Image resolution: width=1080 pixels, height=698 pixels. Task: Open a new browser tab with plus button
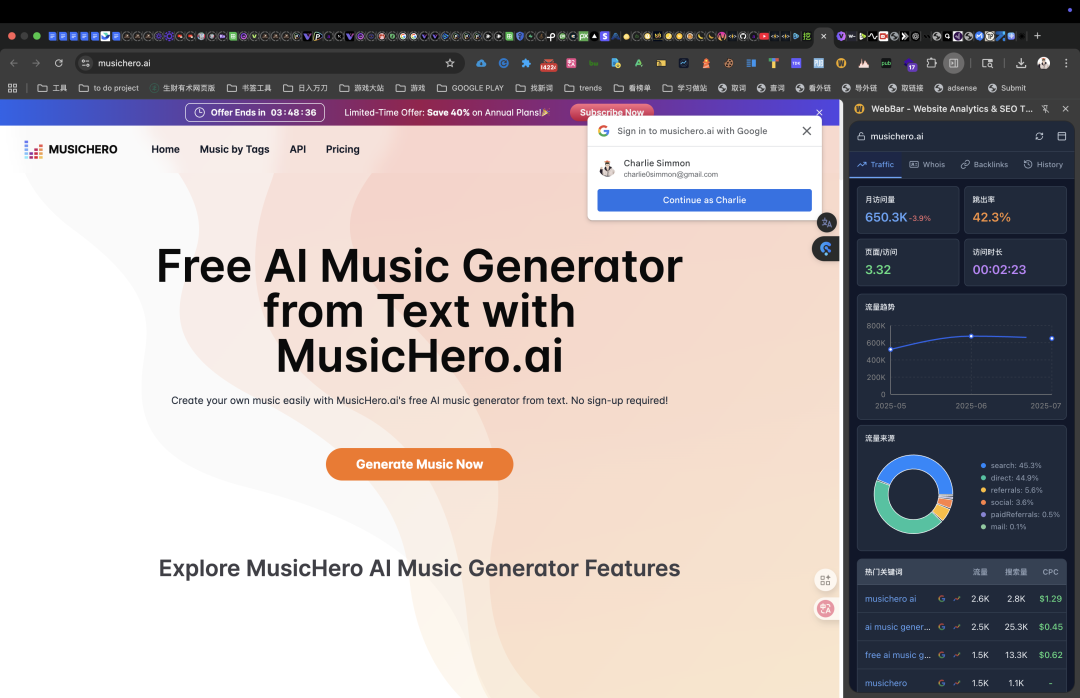tap(1037, 36)
